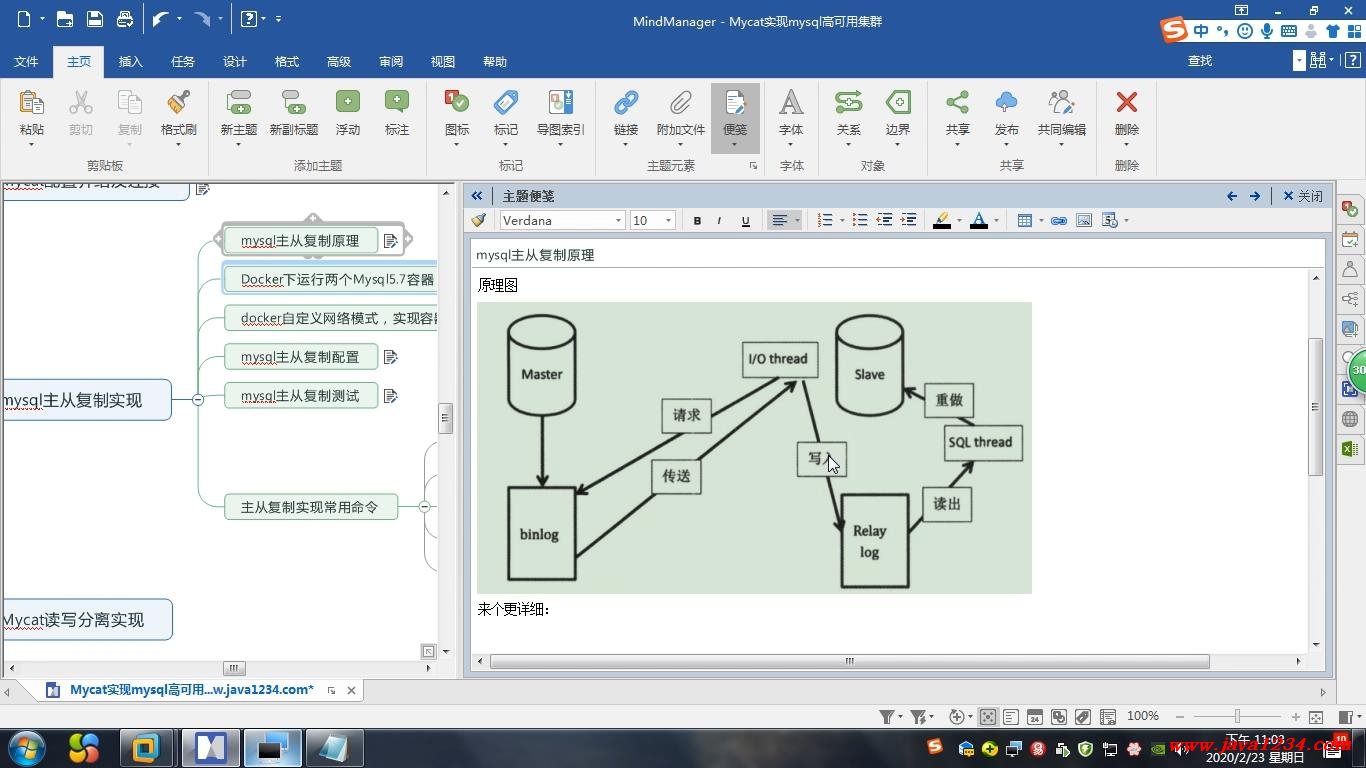Screen dimensions: 1366x768
Task: Click the 关系 relationship icon
Action: pos(848,104)
